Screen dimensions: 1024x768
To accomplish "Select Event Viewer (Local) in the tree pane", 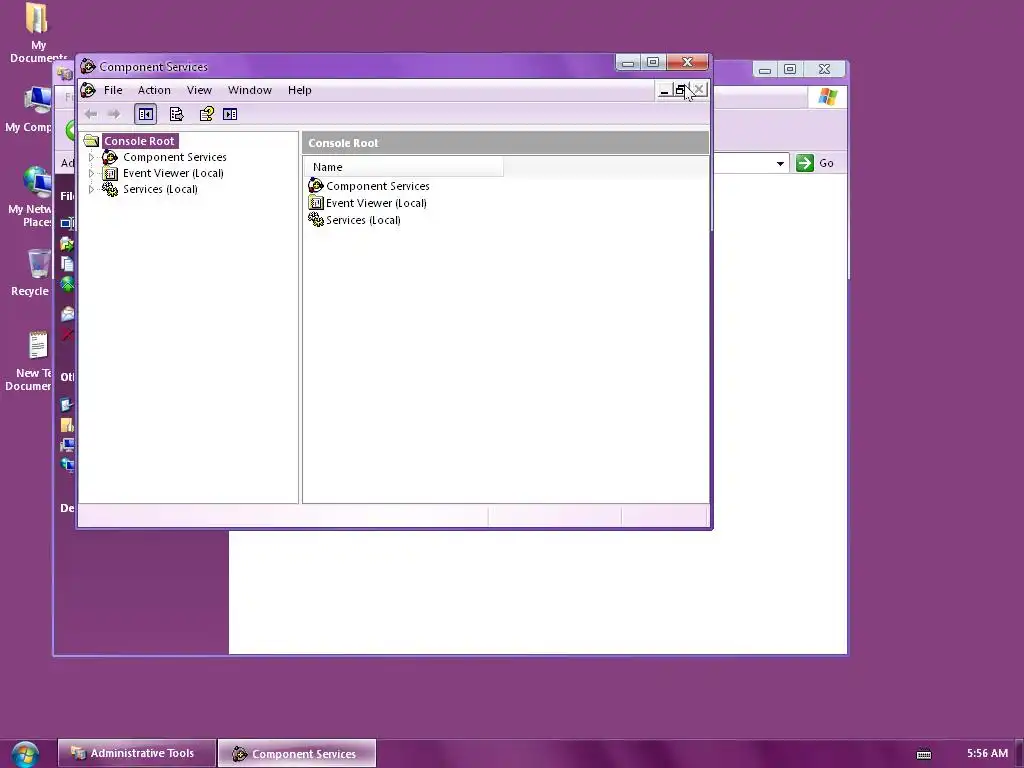I will coord(173,173).
